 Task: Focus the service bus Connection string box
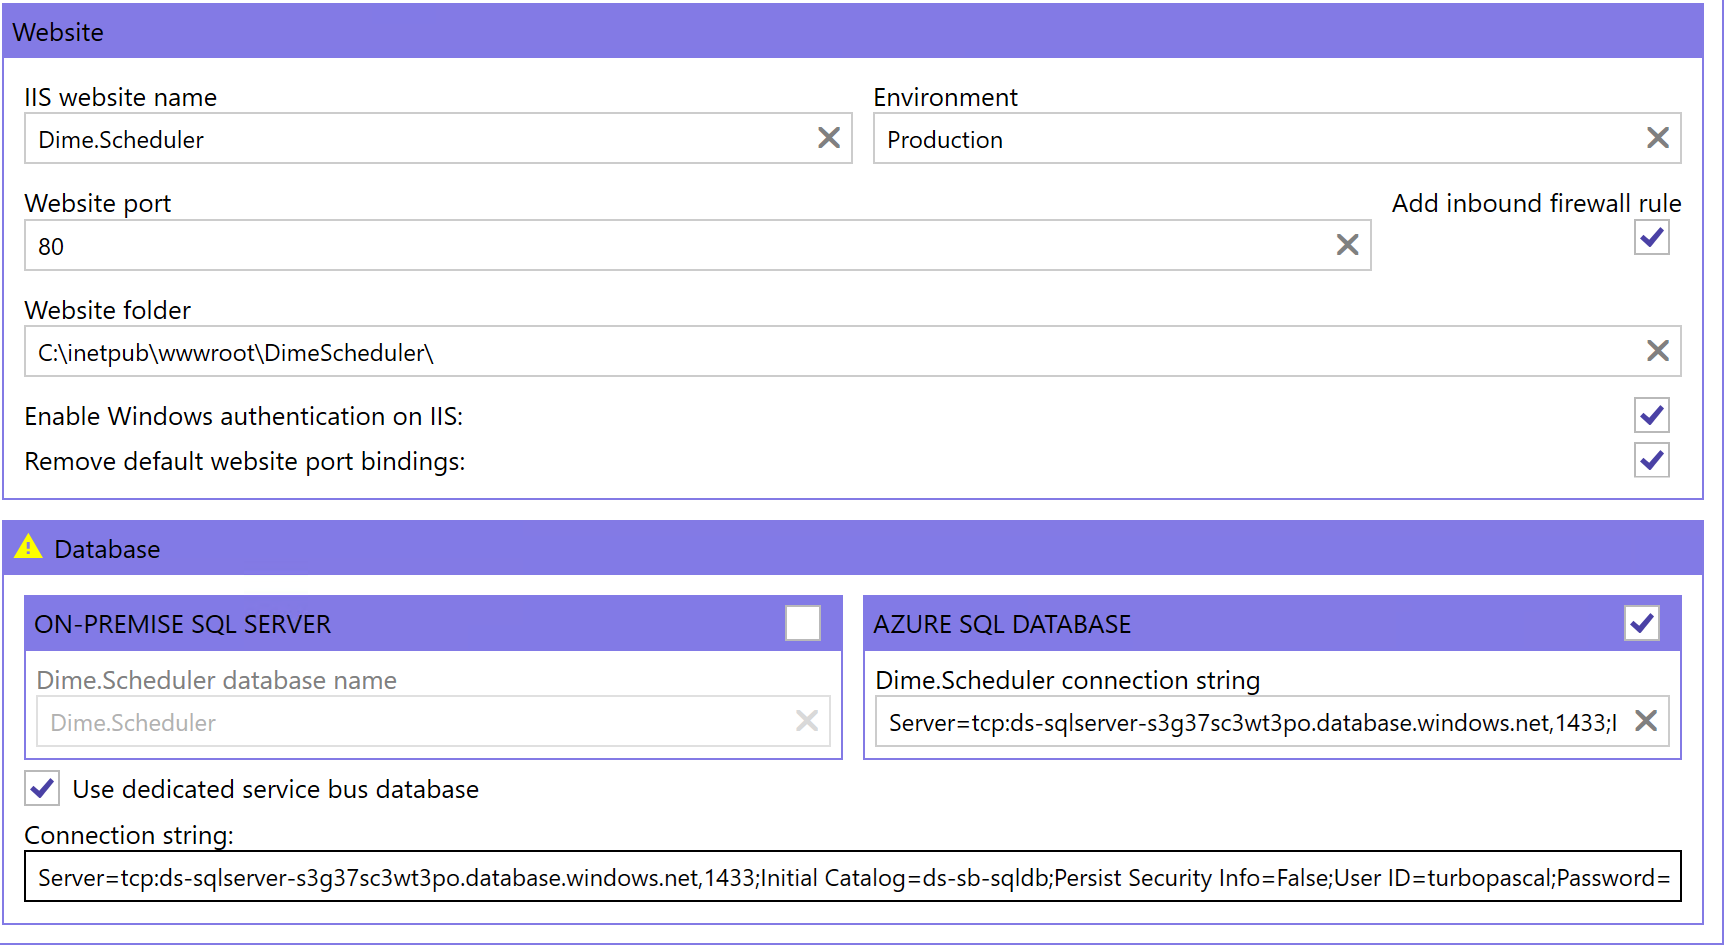853,877
